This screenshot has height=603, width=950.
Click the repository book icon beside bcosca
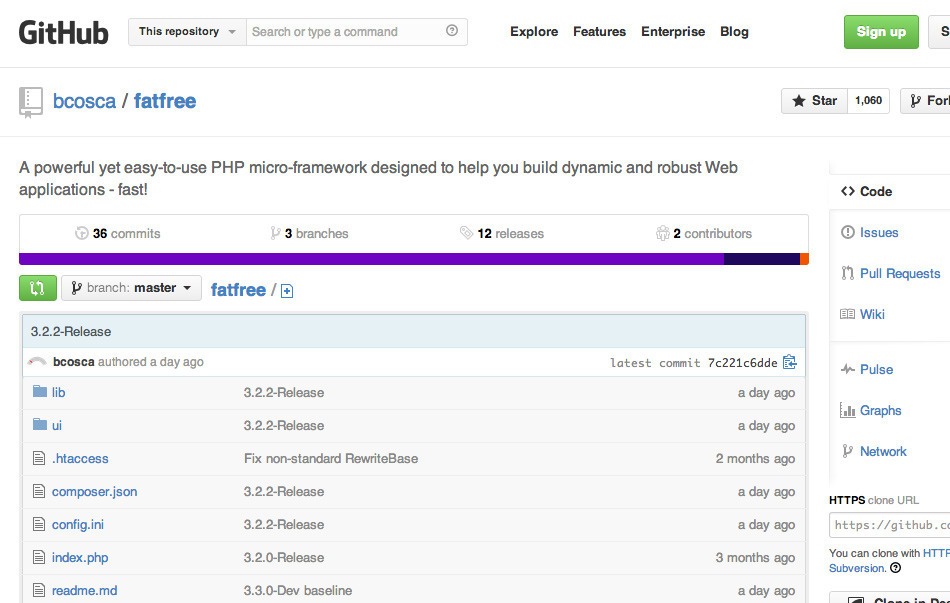(x=30, y=102)
